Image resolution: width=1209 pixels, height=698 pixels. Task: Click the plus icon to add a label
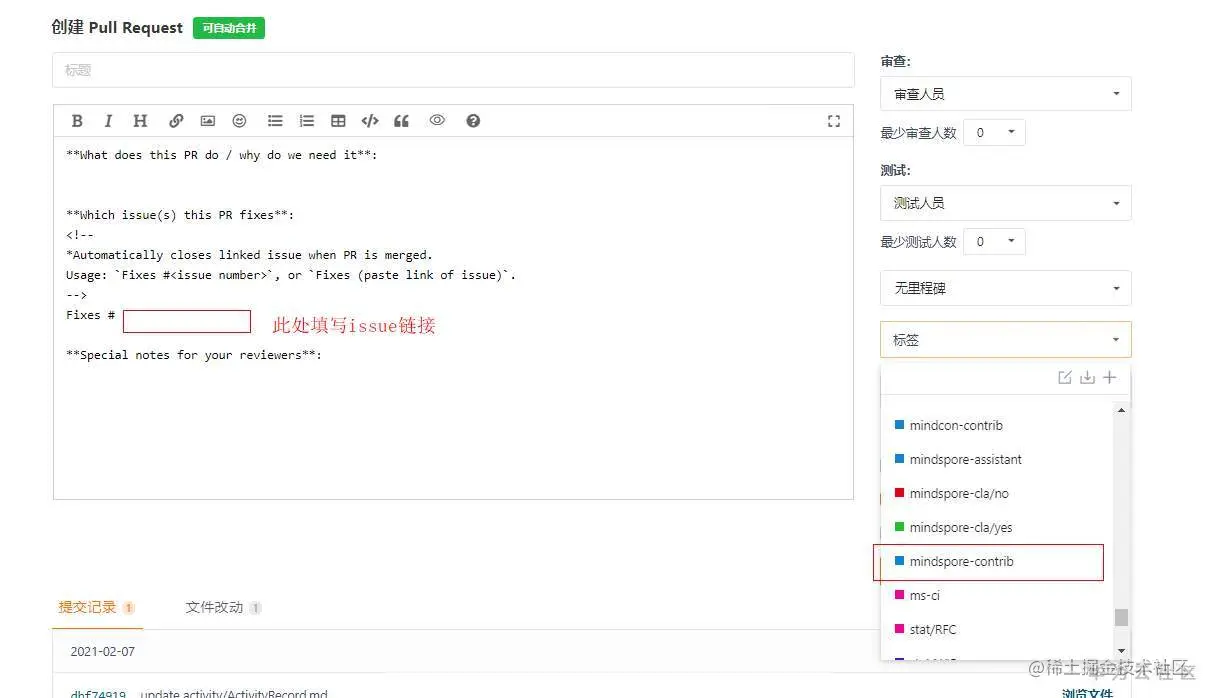pyautogui.click(x=1110, y=377)
